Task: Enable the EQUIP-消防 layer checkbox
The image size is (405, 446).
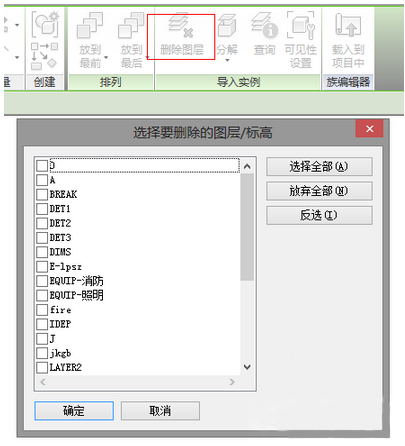Action: pos(42,281)
